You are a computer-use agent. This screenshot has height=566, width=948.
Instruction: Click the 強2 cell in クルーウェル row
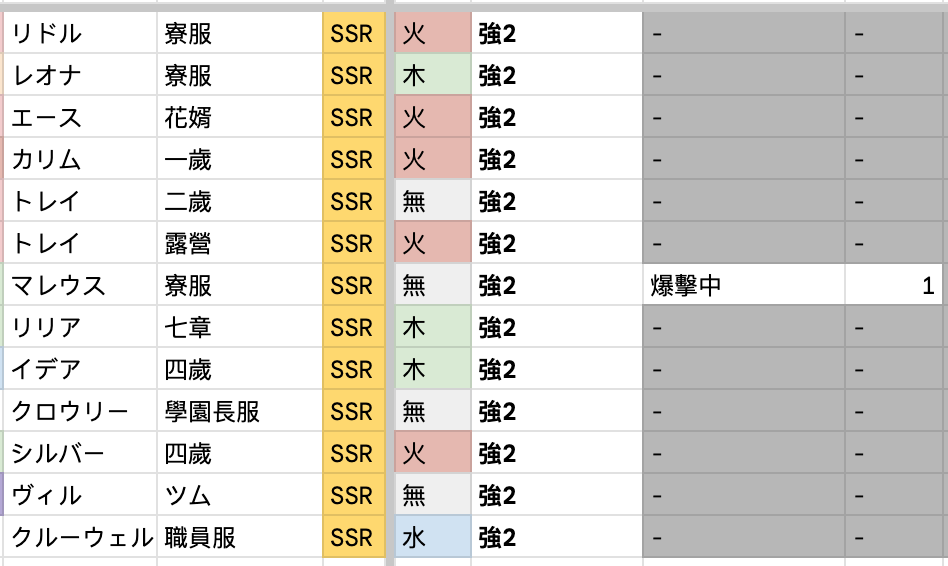pos(557,537)
